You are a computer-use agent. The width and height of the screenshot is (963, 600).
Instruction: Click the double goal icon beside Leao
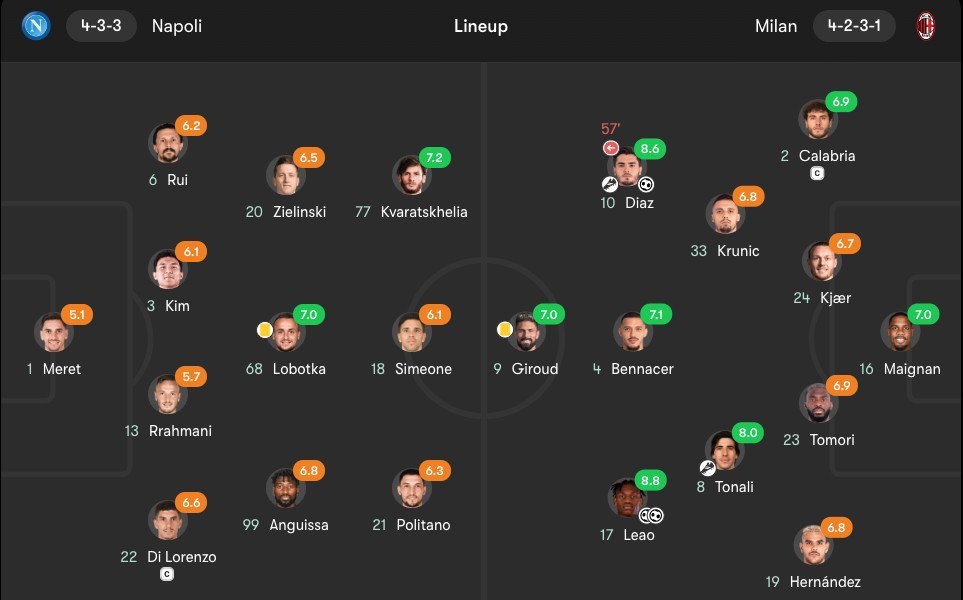(x=651, y=516)
